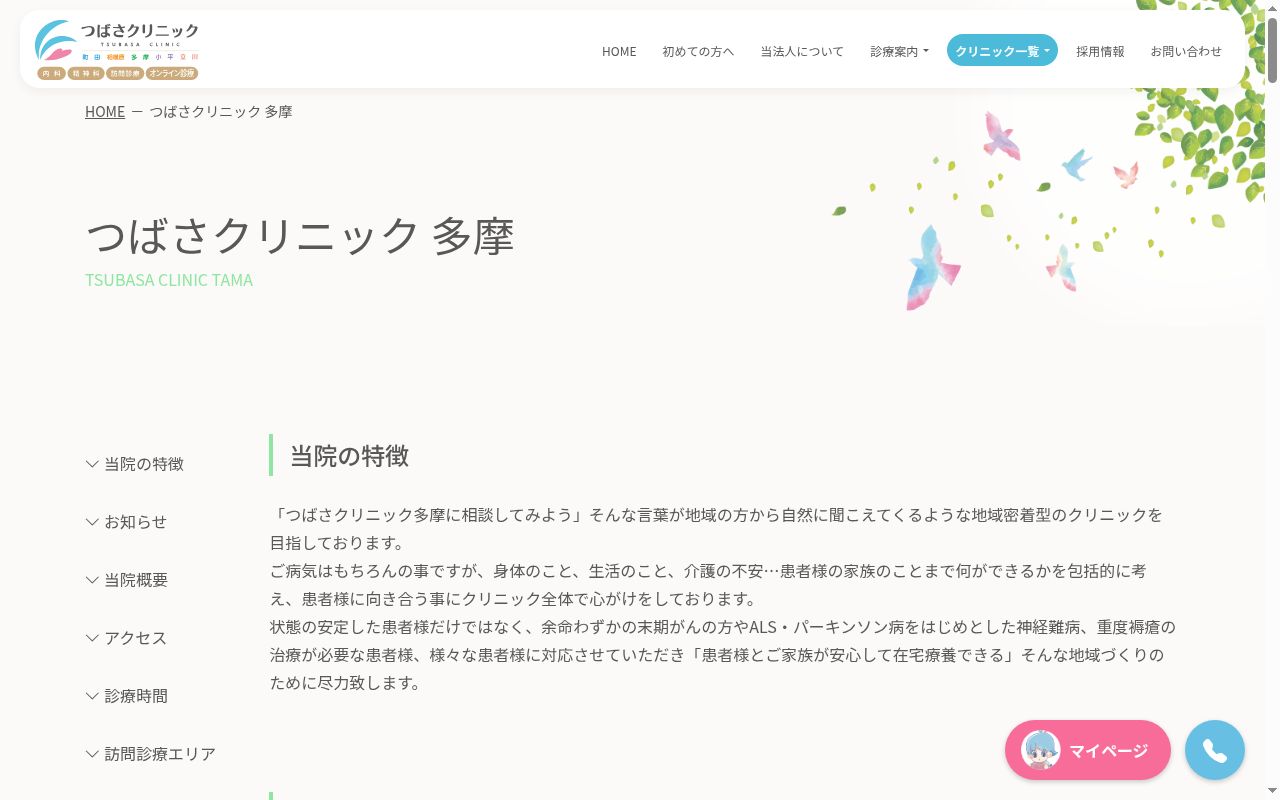The image size is (1280, 800).
Task: Open HOME in the top navigation
Action: coord(619,51)
